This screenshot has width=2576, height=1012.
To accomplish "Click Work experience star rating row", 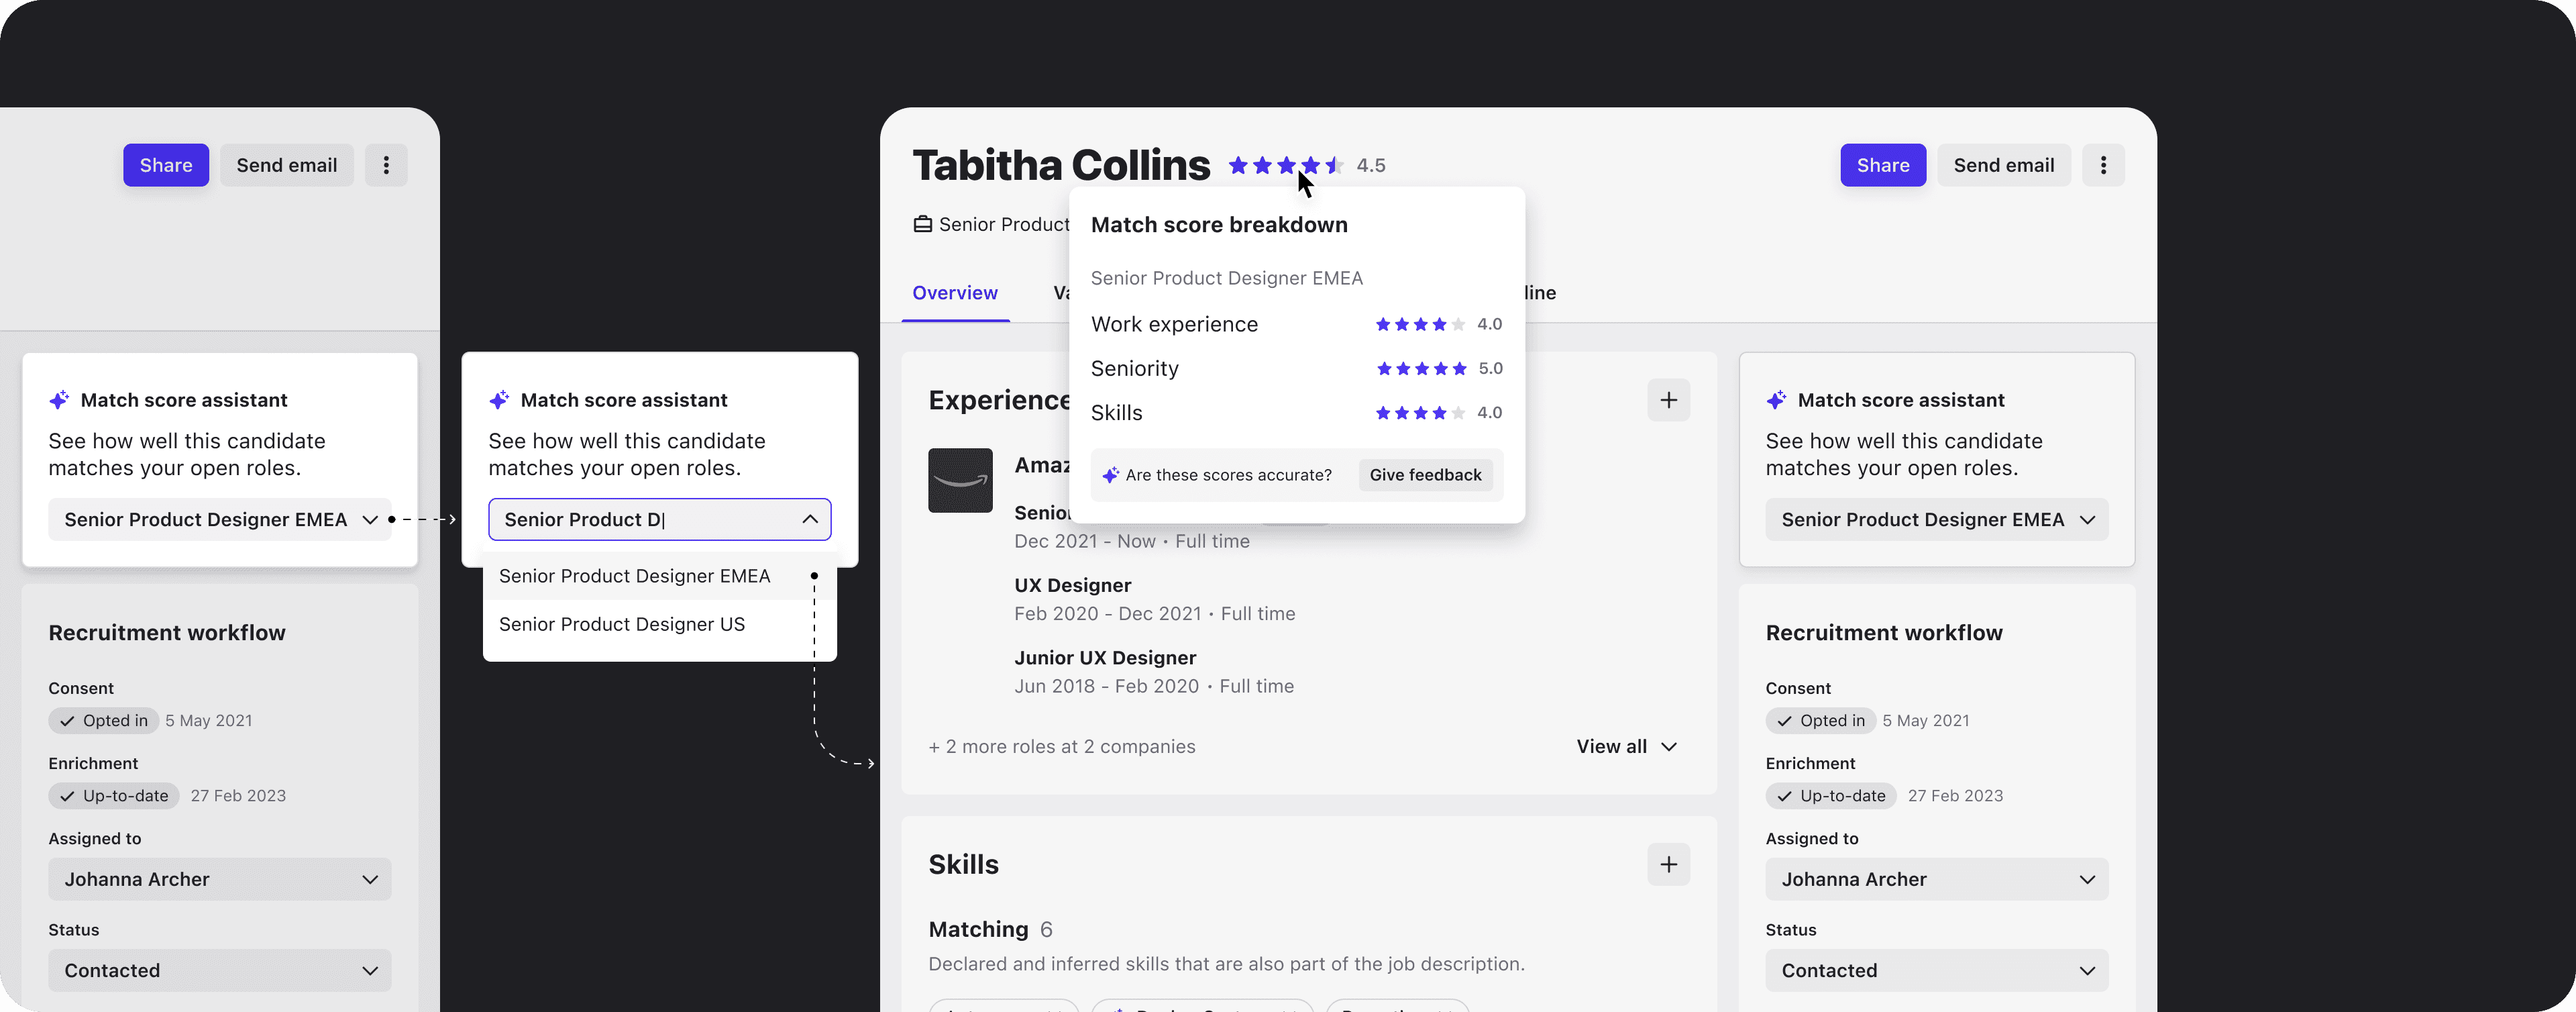I will [1420, 324].
